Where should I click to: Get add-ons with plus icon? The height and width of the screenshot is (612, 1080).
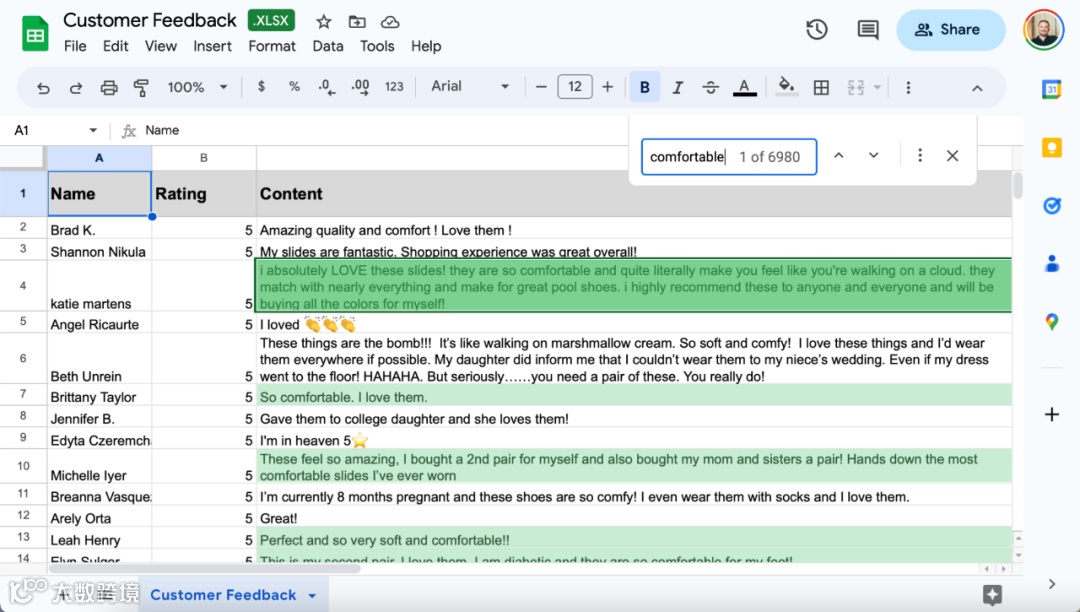(1052, 414)
